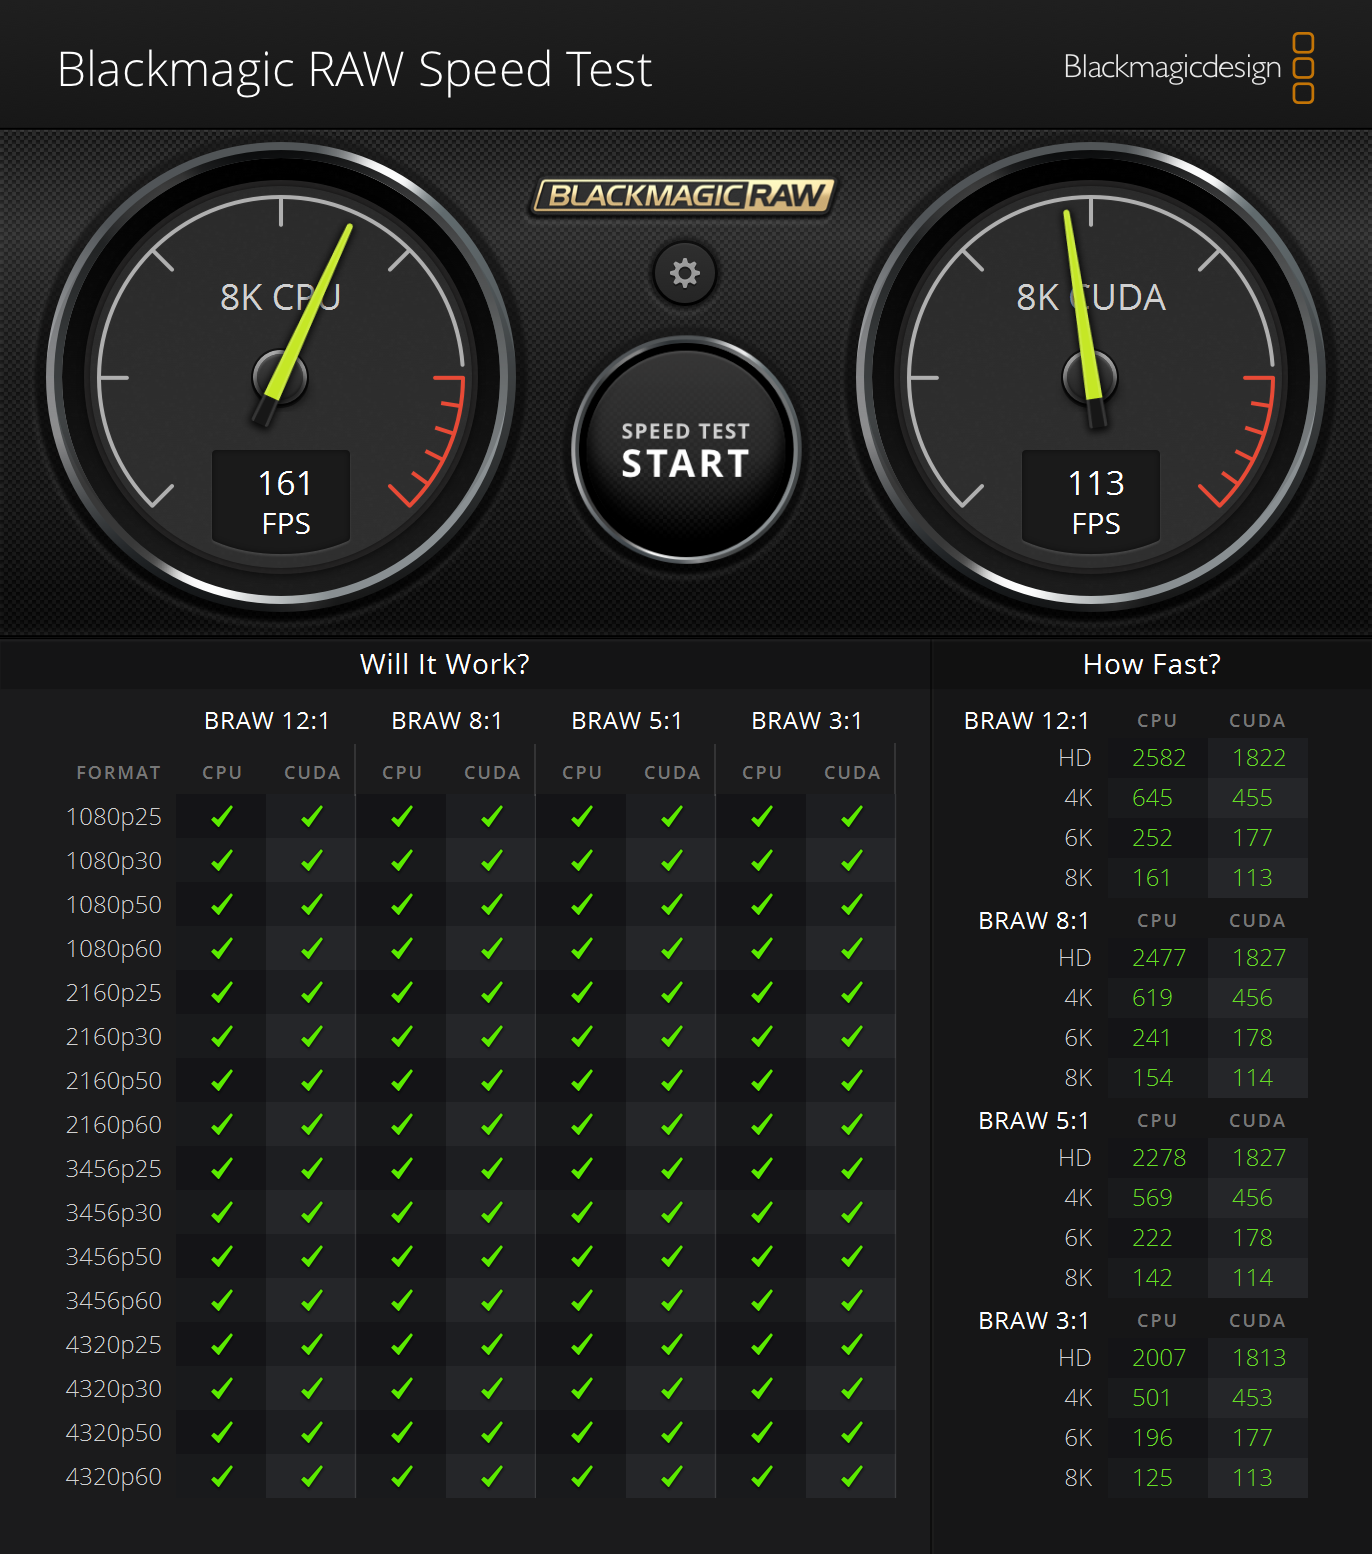This screenshot has height=1554, width=1372.
Task: Click BRAW 3:1 HD CPU value 2007
Action: click(x=1159, y=1358)
